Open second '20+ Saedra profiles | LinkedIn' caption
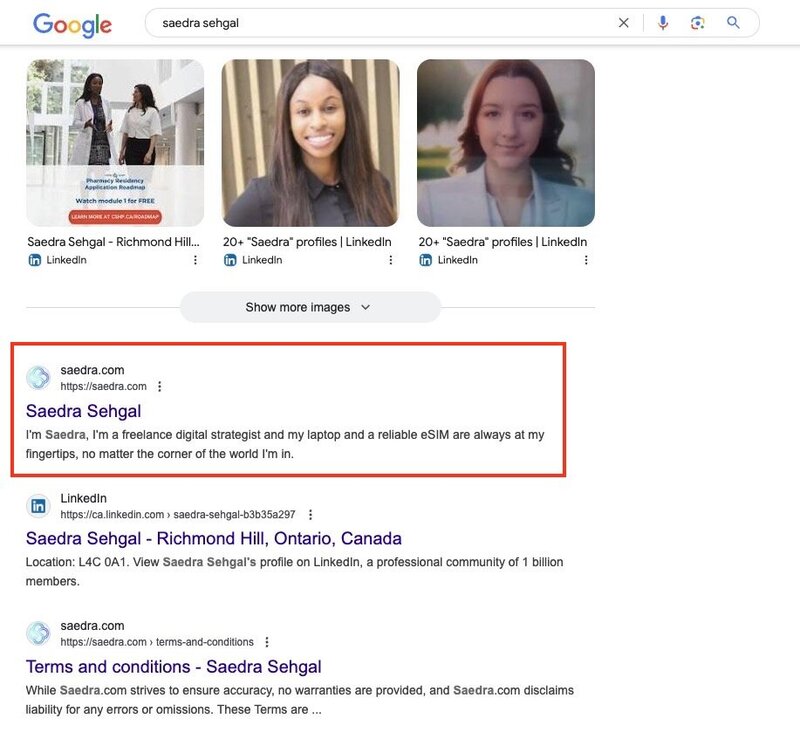Screen dimensions: 800x732 [x=307, y=242]
